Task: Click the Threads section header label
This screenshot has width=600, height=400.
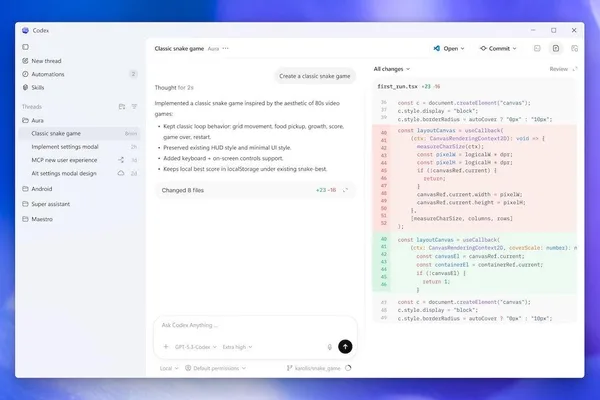Action: coord(32,107)
